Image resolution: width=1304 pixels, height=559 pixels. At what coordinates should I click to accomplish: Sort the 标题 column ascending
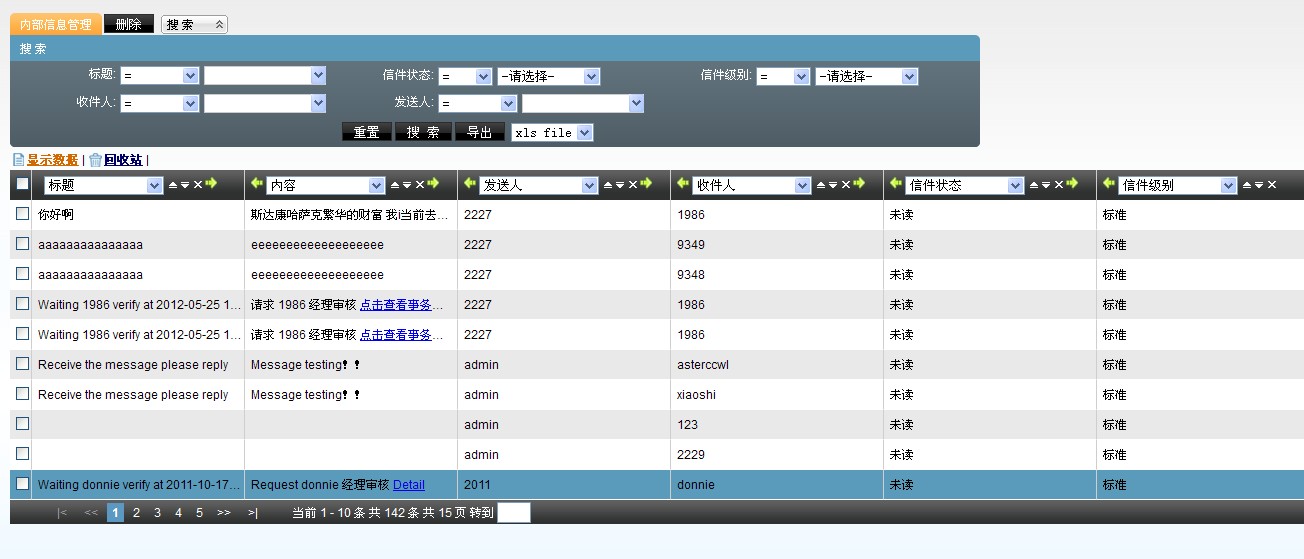coord(172,185)
